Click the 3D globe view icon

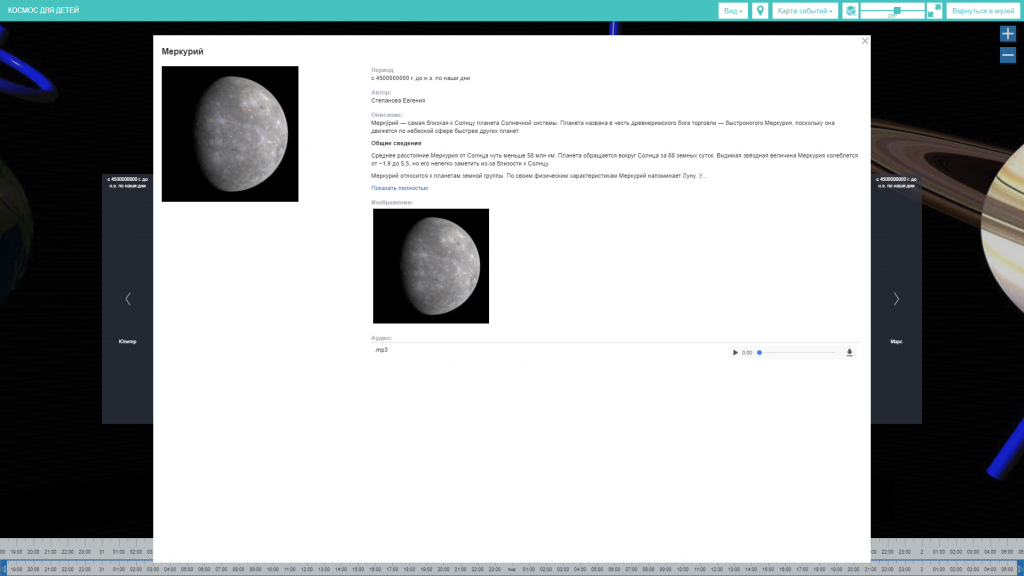click(x=850, y=11)
